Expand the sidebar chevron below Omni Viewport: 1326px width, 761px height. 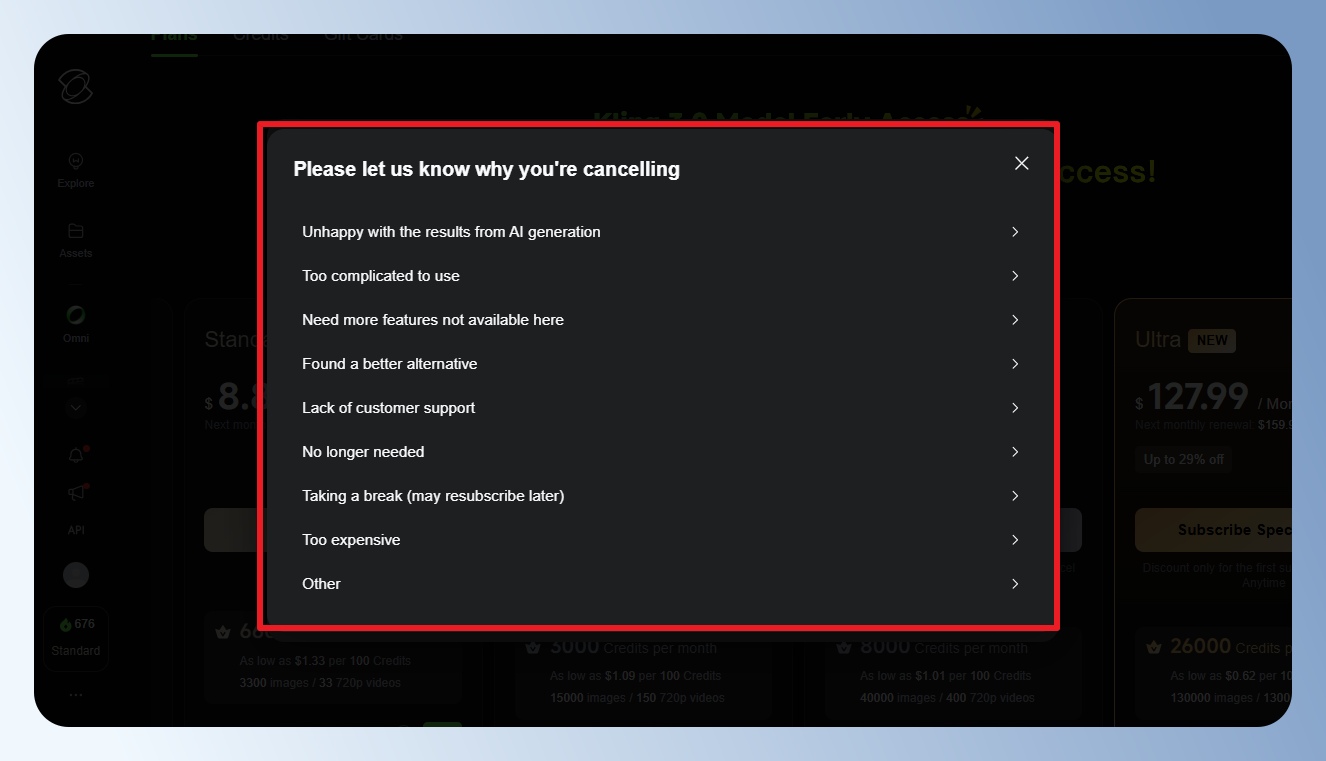coord(76,408)
